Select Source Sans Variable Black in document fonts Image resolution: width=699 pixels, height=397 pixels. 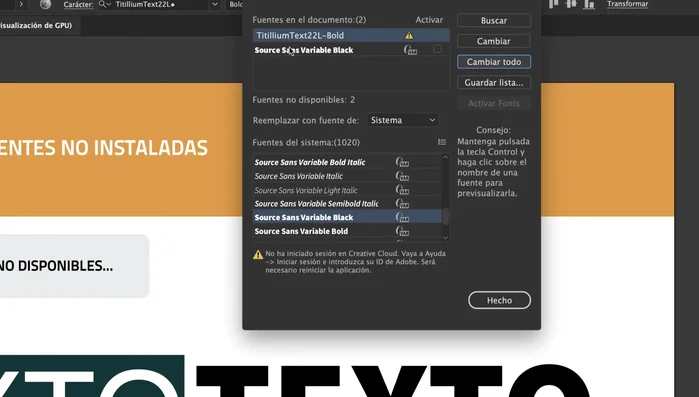pos(351,50)
